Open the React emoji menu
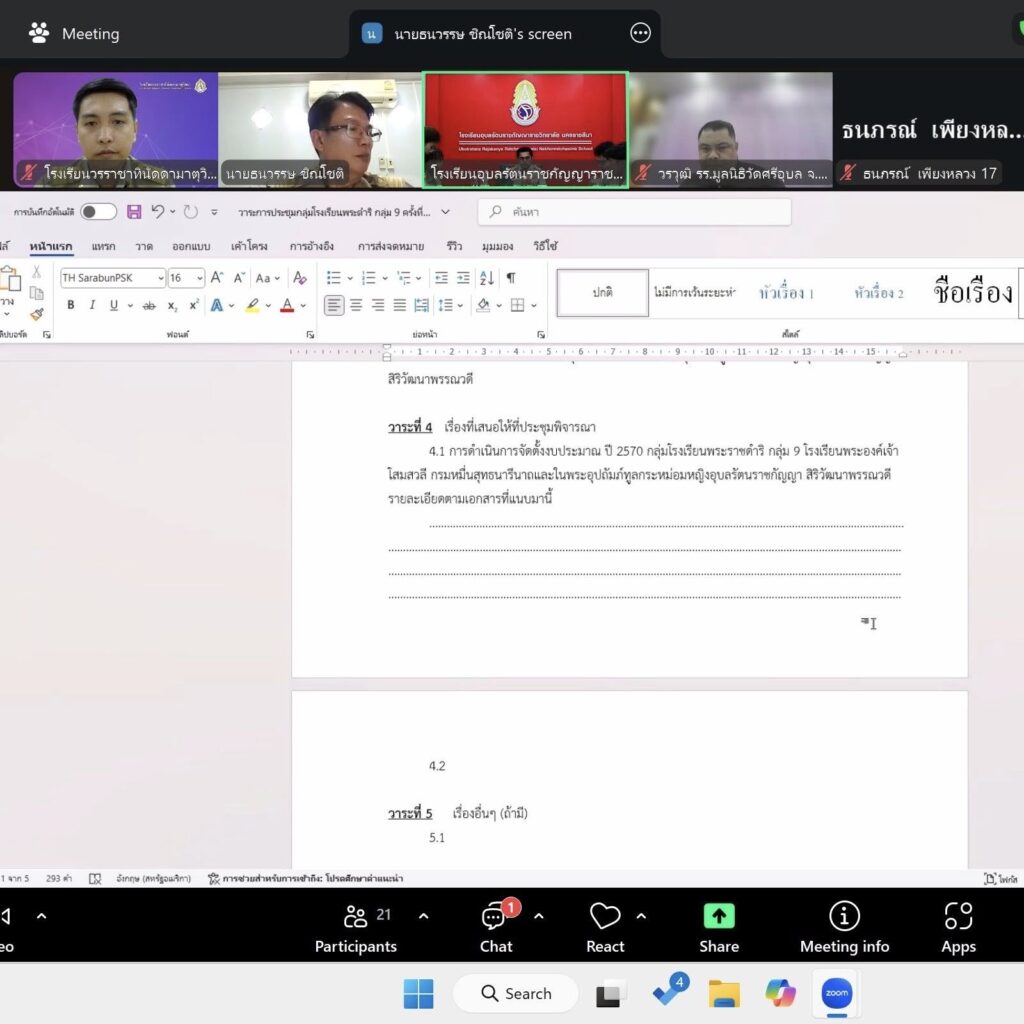Image resolution: width=1024 pixels, height=1024 pixels. (605, 928)
